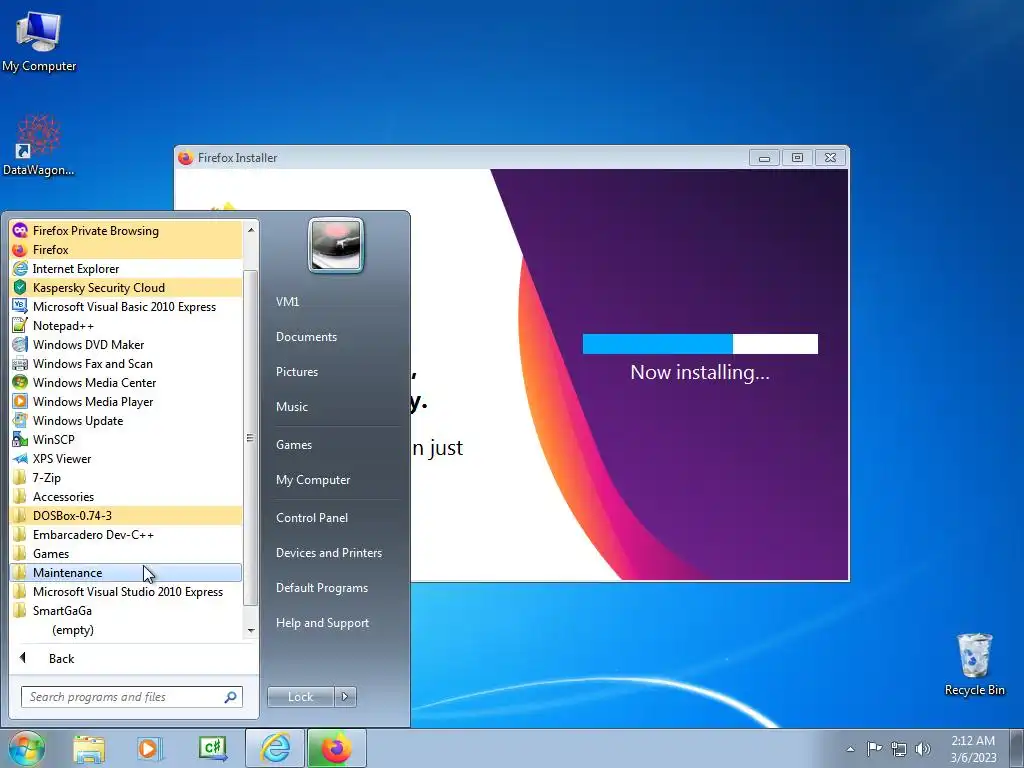
Task: Open Firefox Private Browsing from Start menu
Action: click(126, 231)
